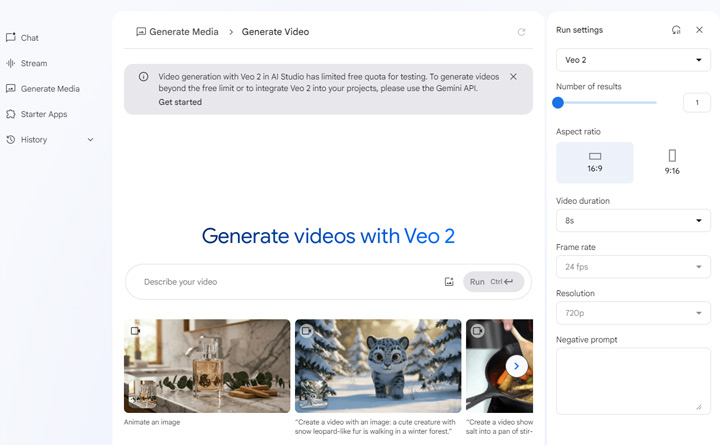Screen dimensions: 720x445
Task: Open the stir-fry pan example thumbnail
Action: pyautogui.click(x=500, y=366)
